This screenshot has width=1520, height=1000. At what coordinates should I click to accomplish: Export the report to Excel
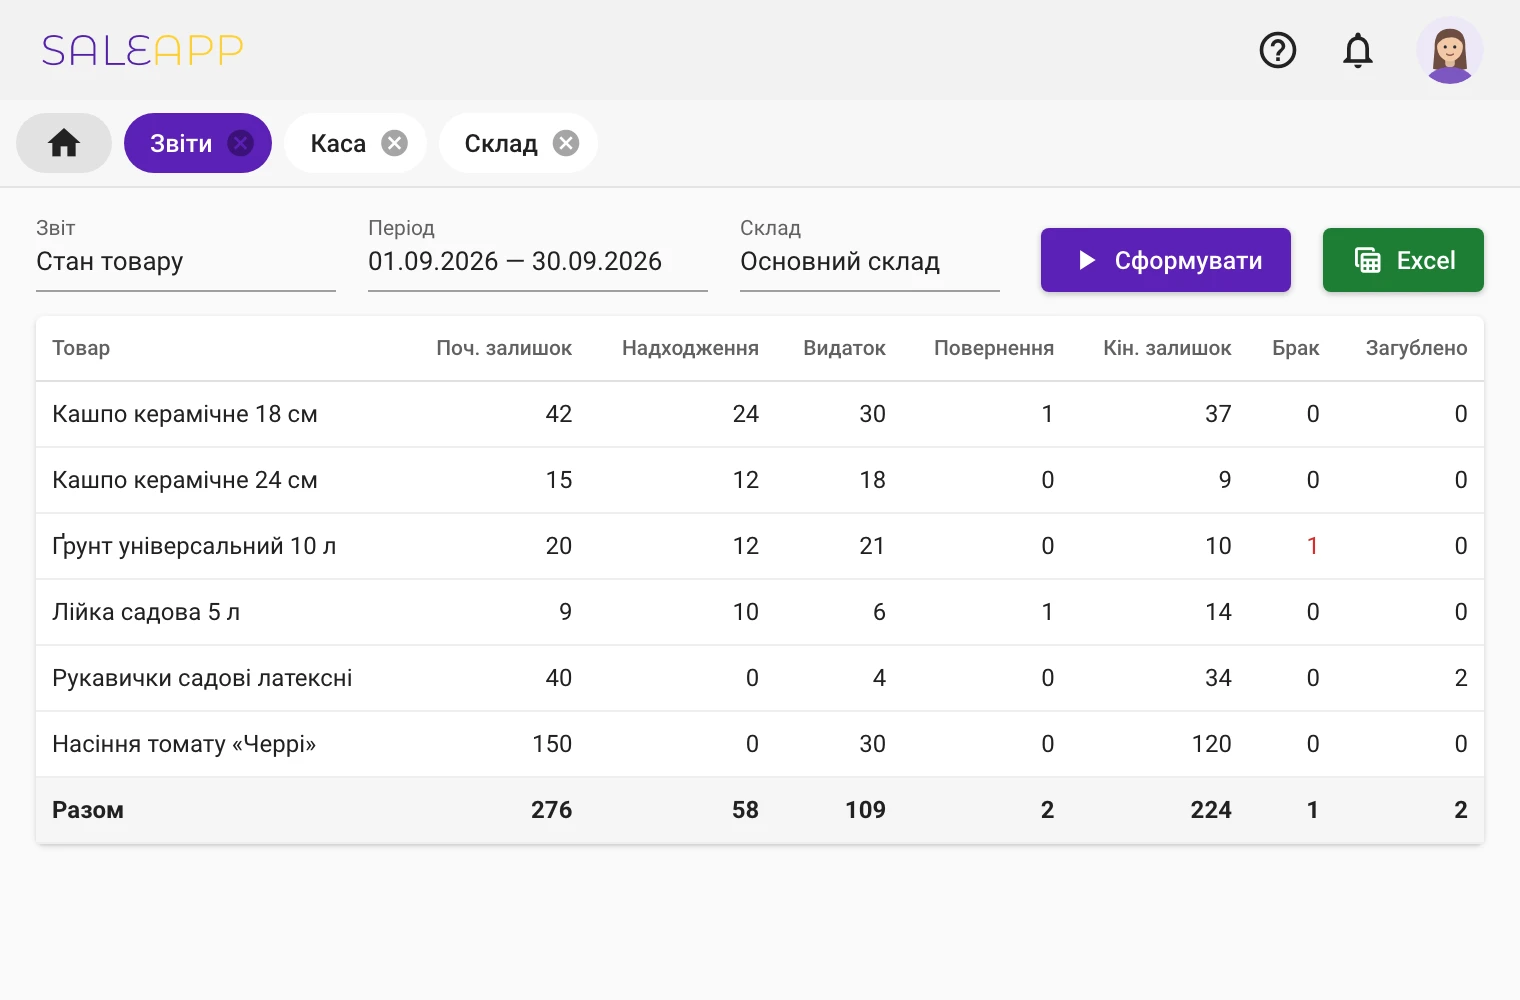1403,260
